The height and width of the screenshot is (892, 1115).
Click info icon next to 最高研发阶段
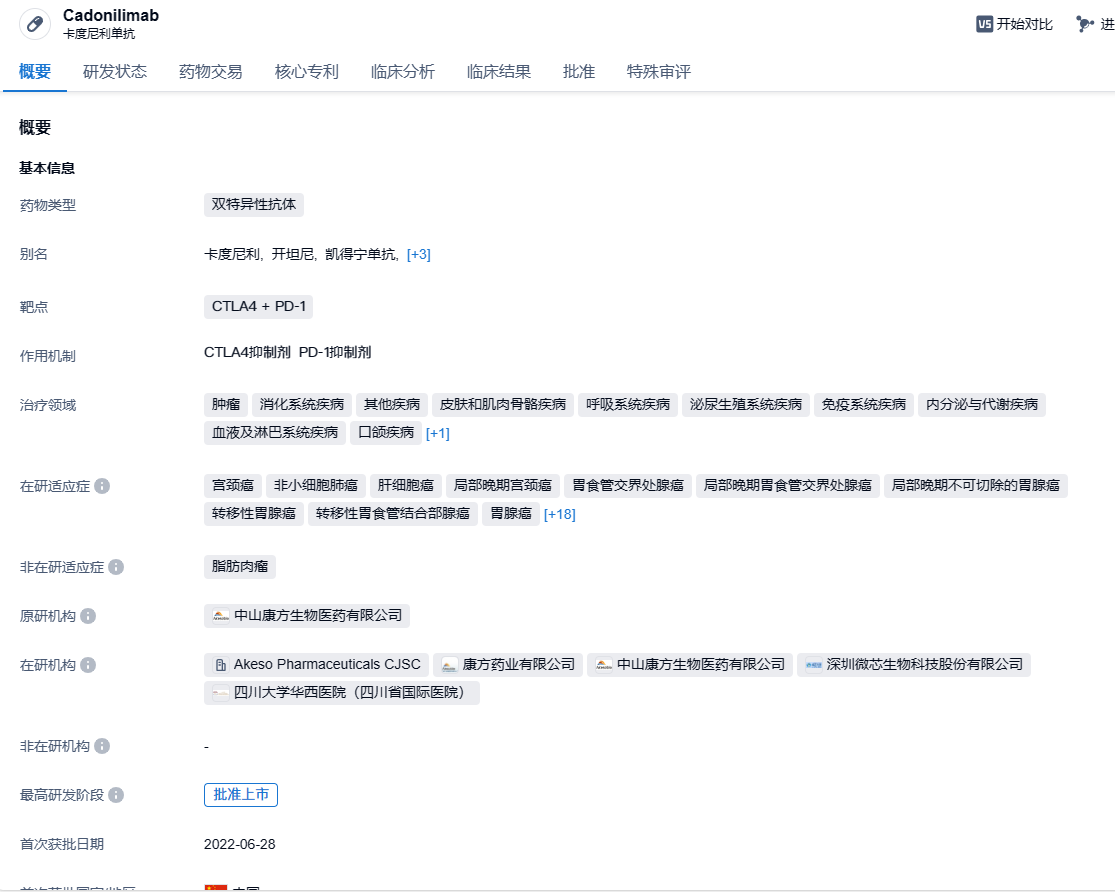[x=116, y=795]
